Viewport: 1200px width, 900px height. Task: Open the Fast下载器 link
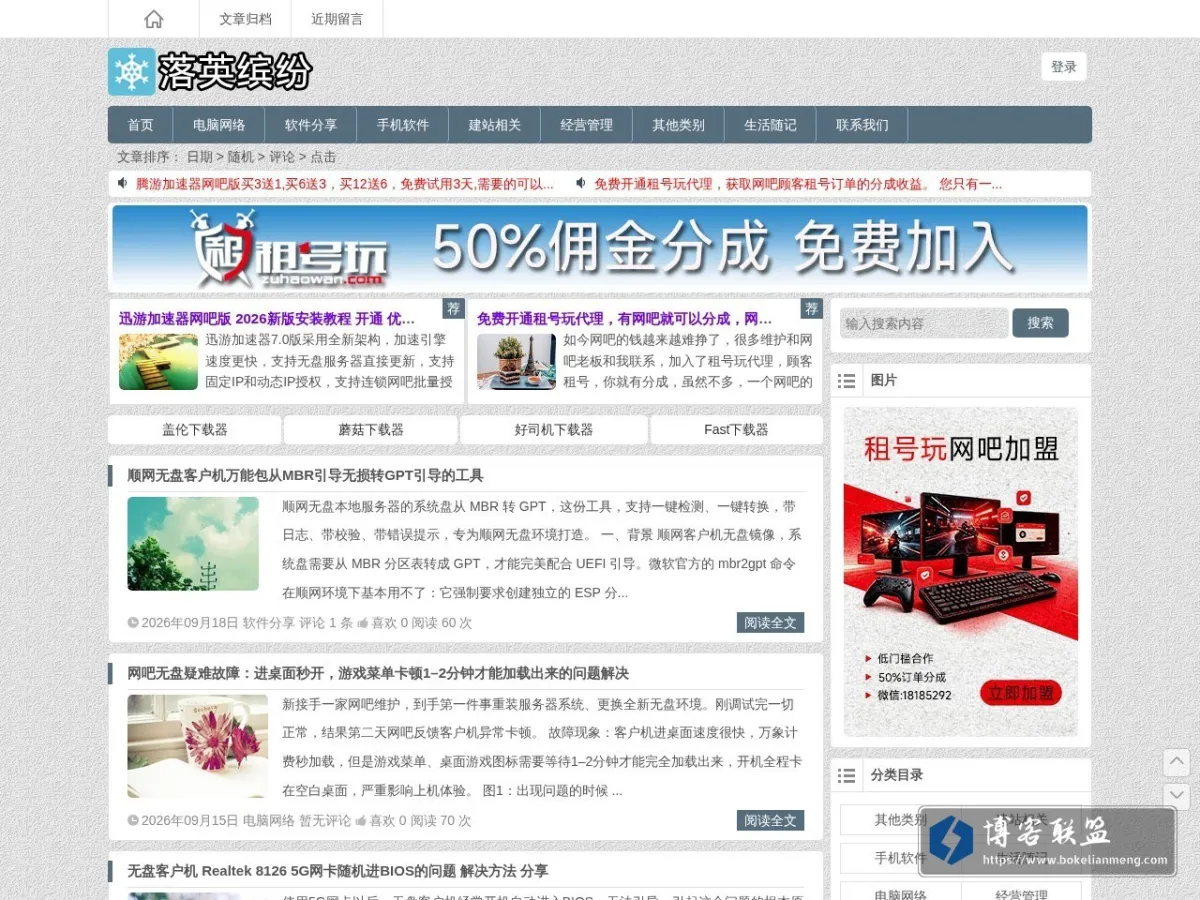(736, 430)
